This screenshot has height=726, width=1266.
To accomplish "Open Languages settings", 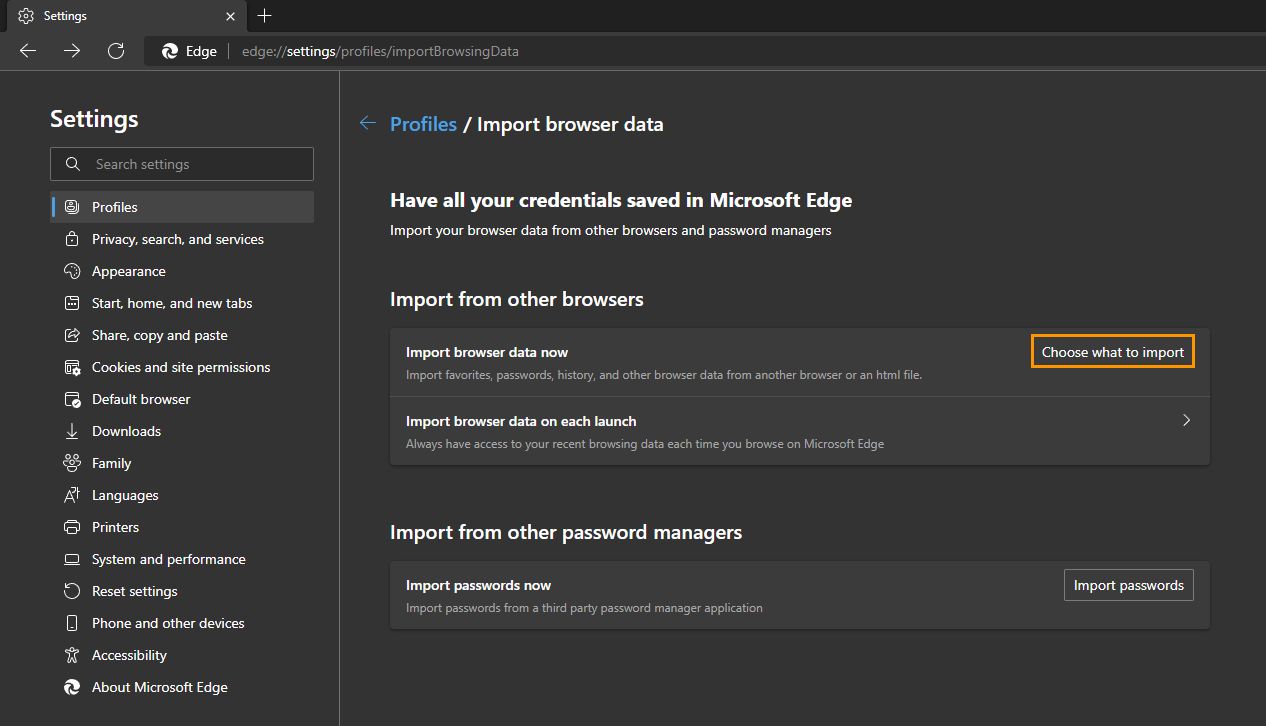I will point(182,495).
